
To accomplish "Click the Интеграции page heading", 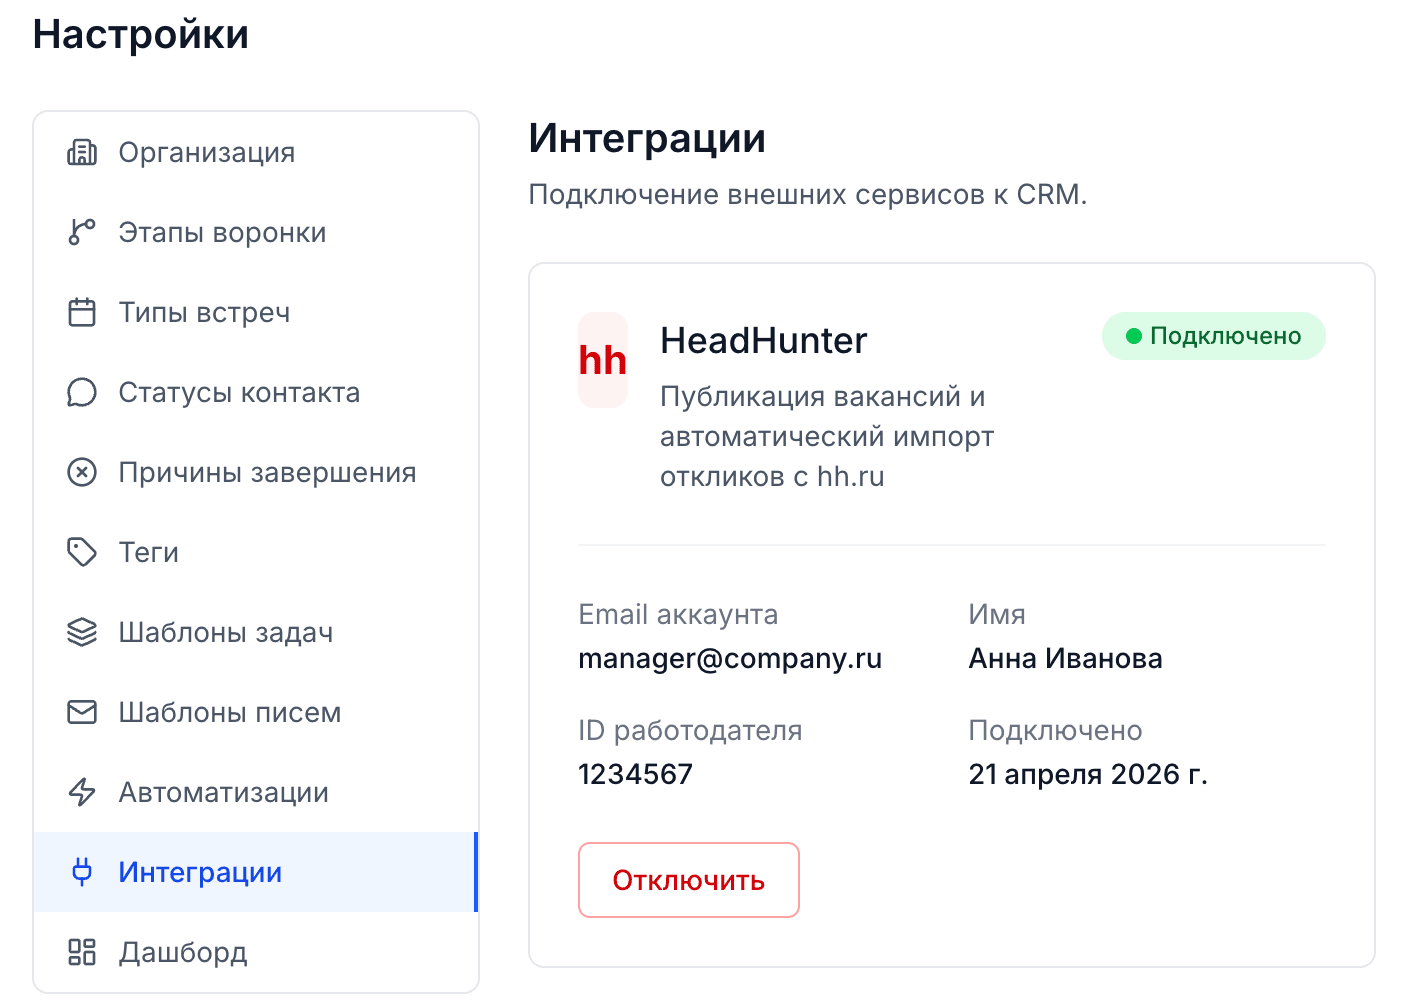I will point(647,139).
